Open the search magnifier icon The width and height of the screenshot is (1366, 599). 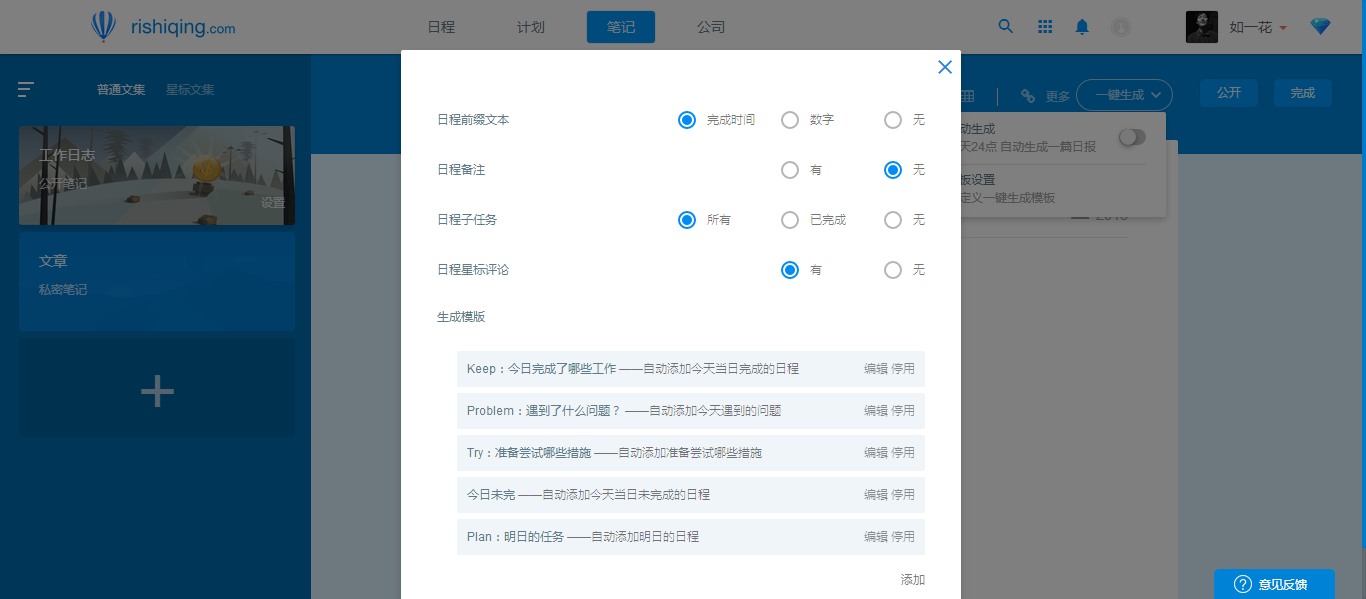(x=1005, y=27)
